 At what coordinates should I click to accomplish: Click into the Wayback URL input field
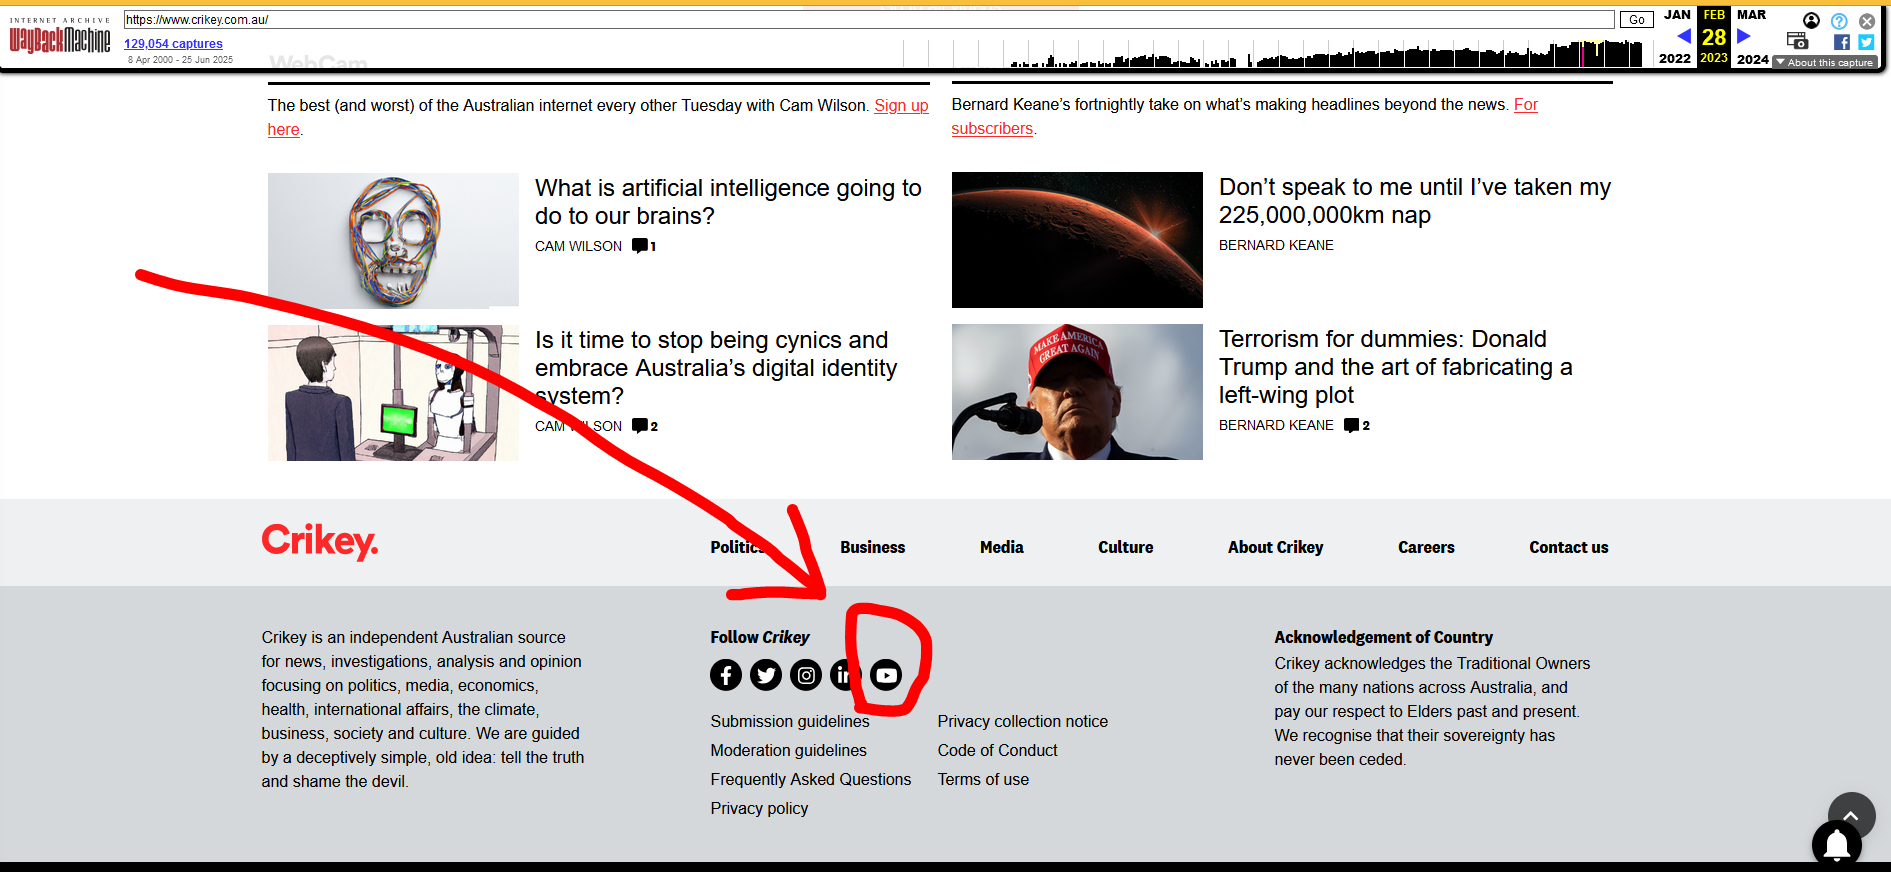click(868, 20)
